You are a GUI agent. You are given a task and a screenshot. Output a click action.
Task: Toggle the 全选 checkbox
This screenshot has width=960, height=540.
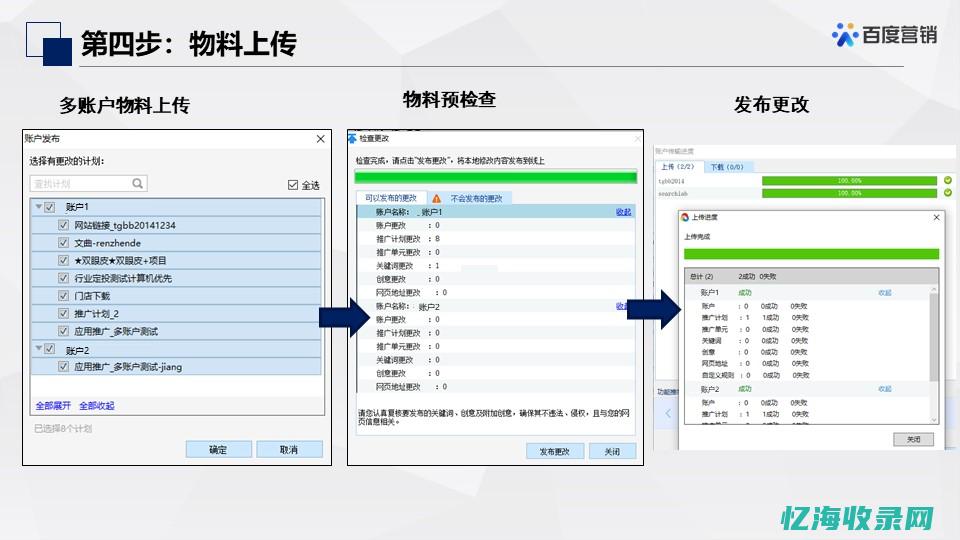coord(293,185)
